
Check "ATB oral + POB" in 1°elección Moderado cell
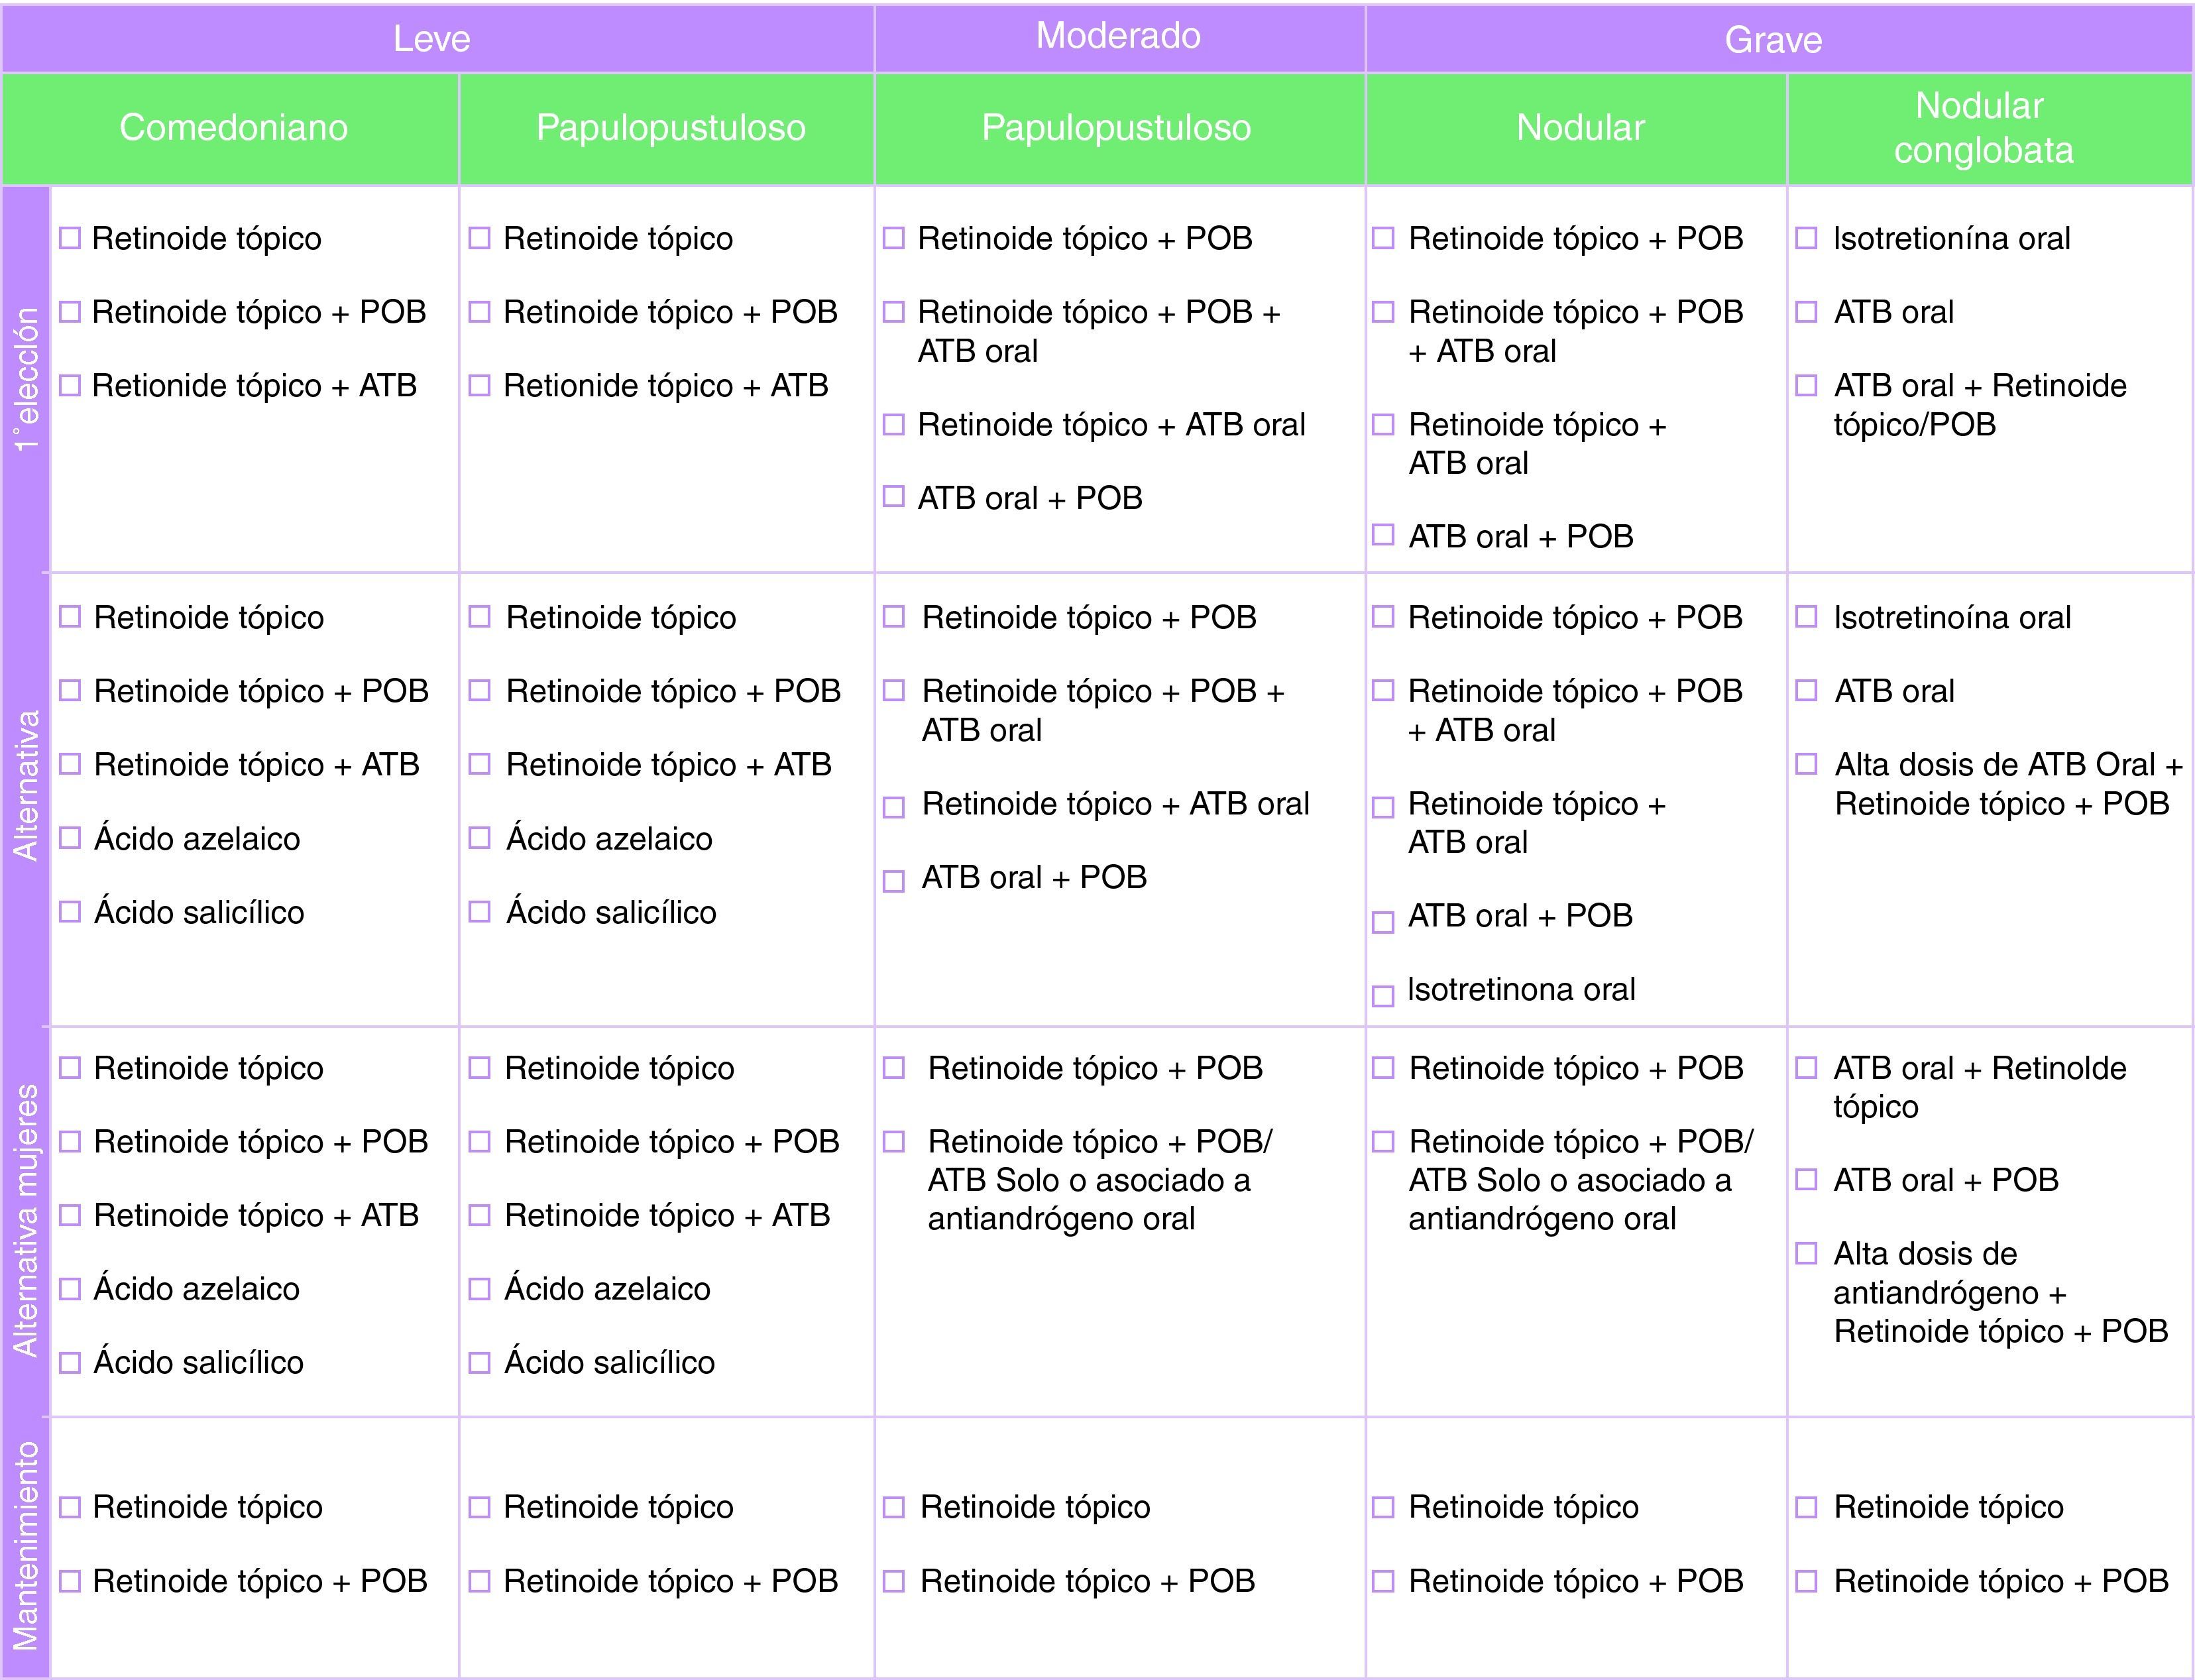[894, 497]
